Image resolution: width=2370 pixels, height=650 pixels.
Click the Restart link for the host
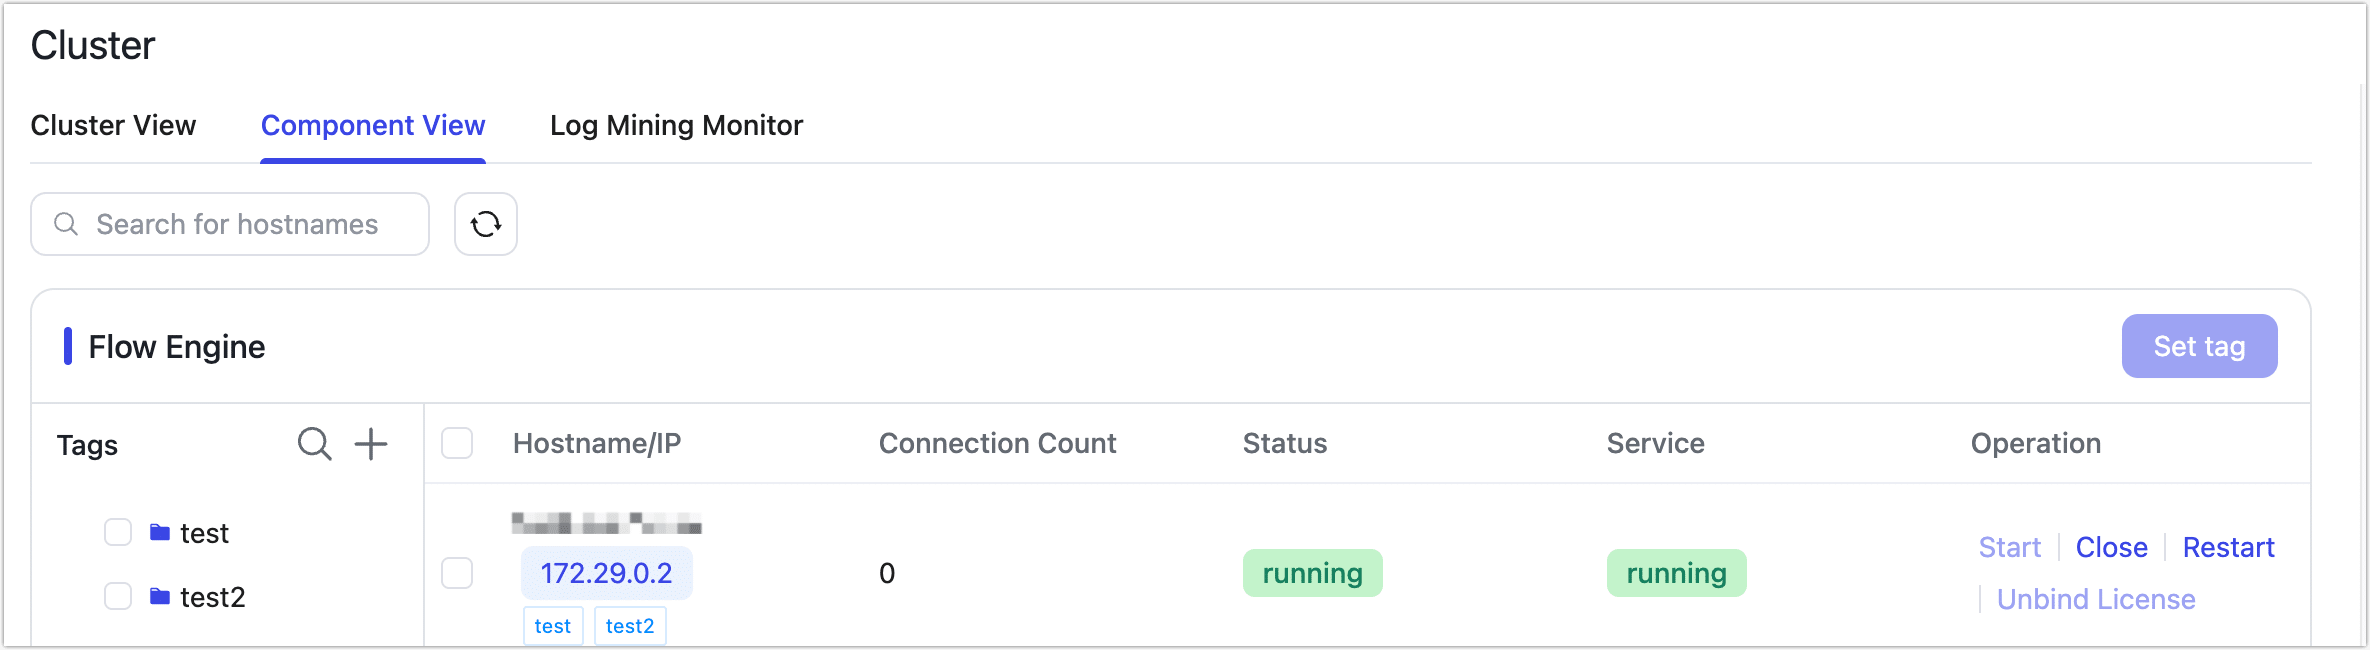[2228, 547]
